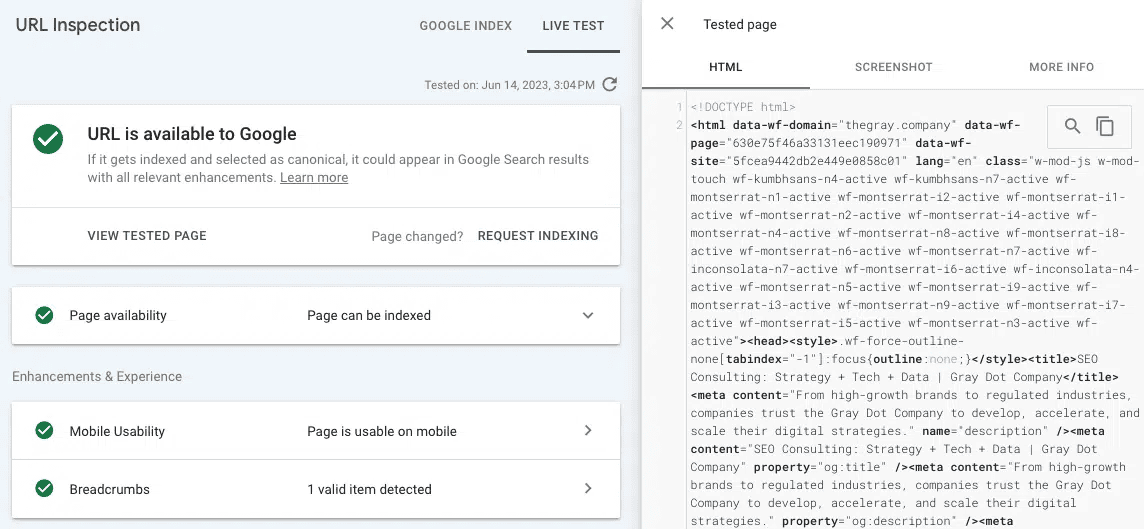Expand the Page availability section
1144x529 pixels.
coord(588,315)
